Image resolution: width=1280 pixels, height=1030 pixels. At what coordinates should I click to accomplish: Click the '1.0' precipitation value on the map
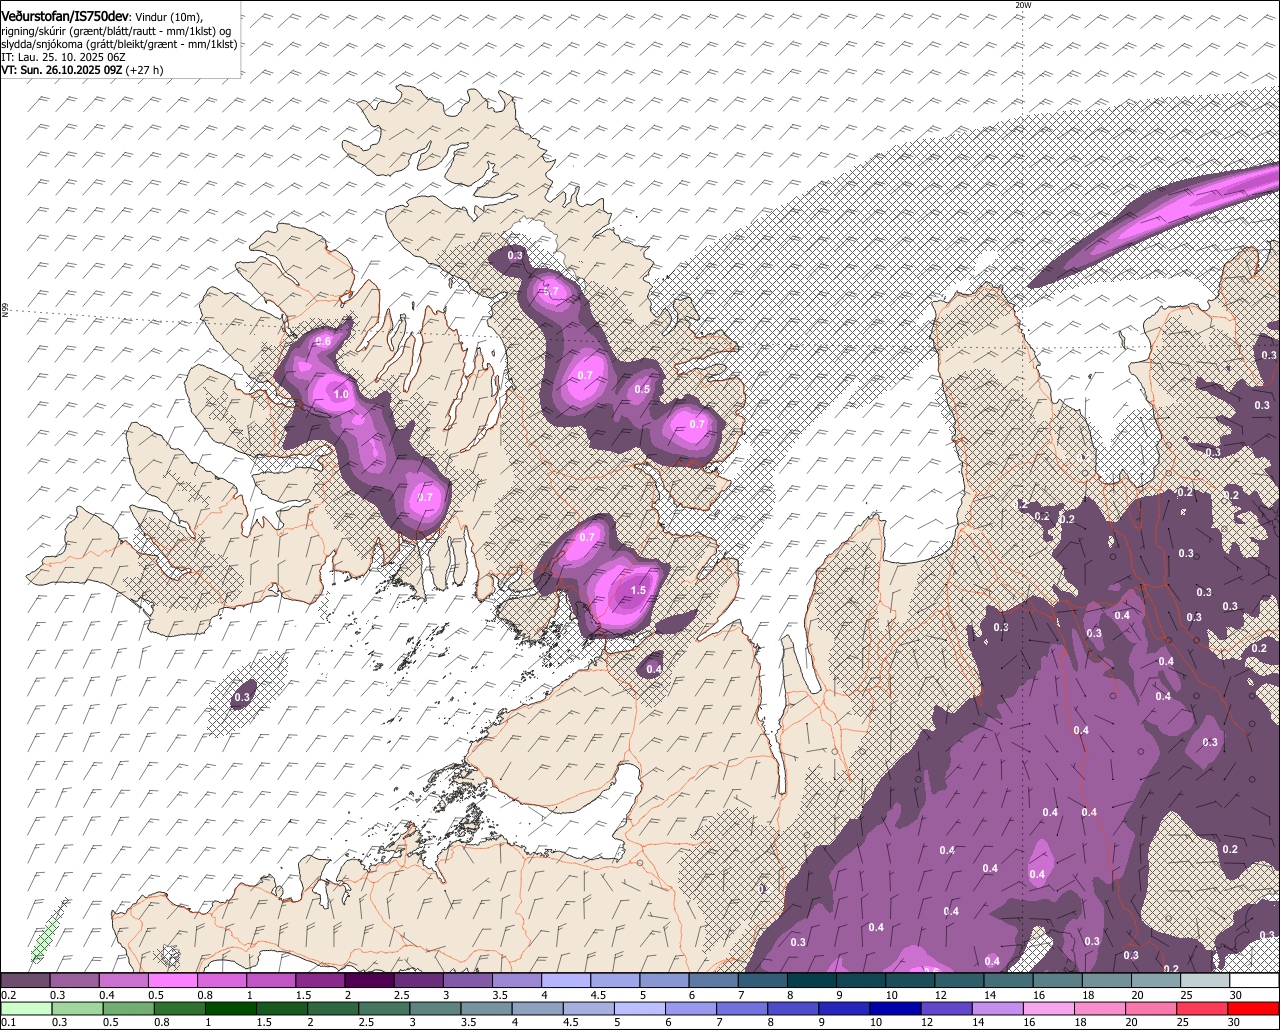(341, 395)
